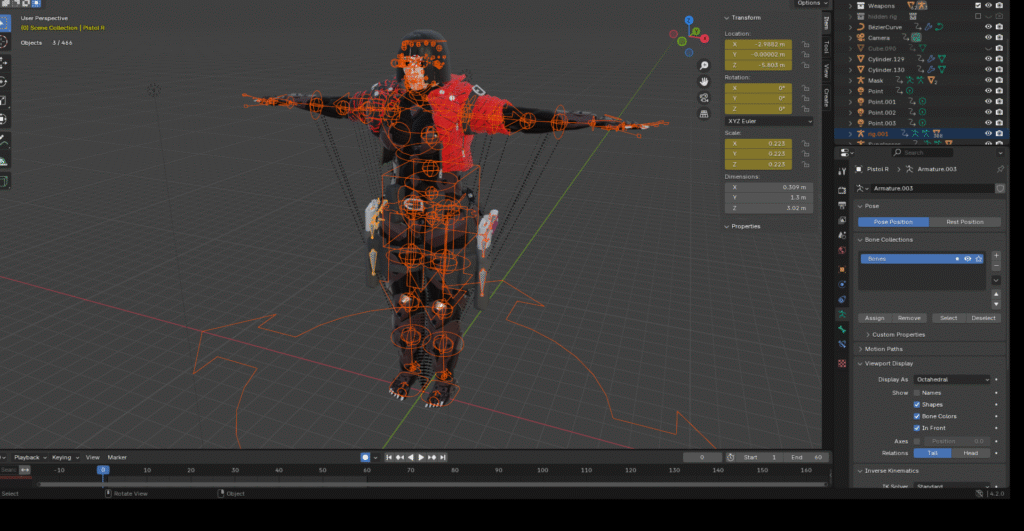The image size is (1024, 531).
Task: Add a new bone collection with plus
Action: [996, 256]
